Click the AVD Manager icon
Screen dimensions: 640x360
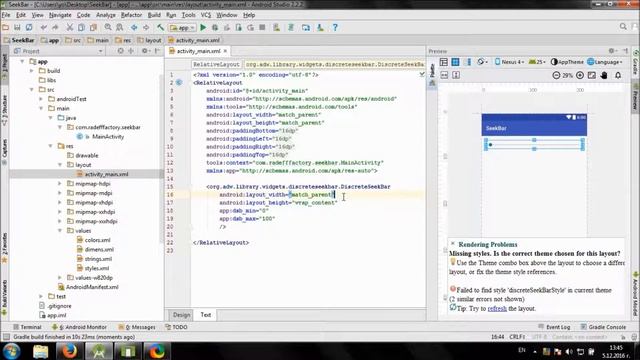pos(277,27)
